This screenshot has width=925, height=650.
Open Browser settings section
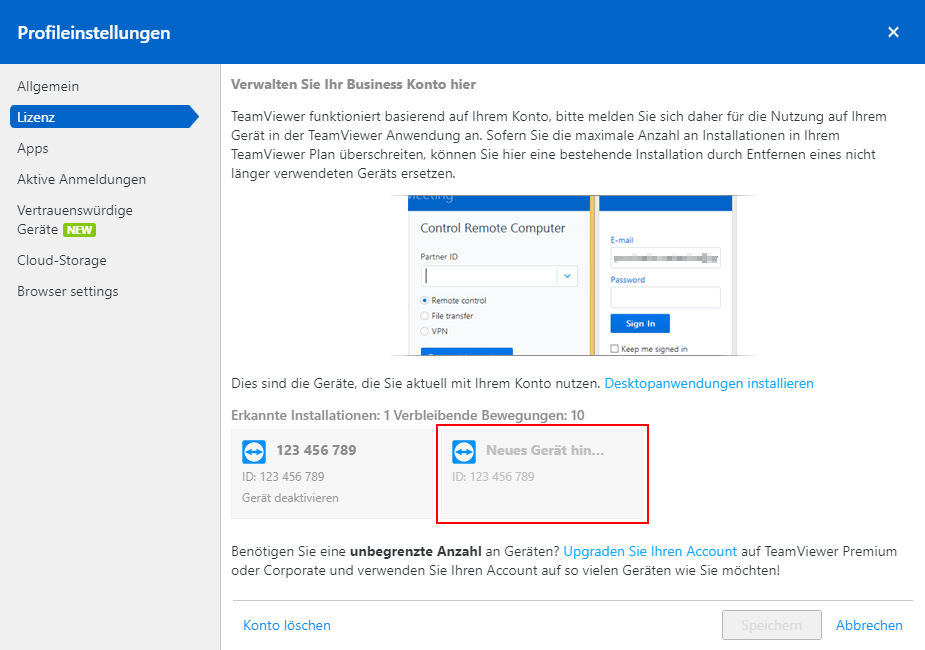[68, 291]
